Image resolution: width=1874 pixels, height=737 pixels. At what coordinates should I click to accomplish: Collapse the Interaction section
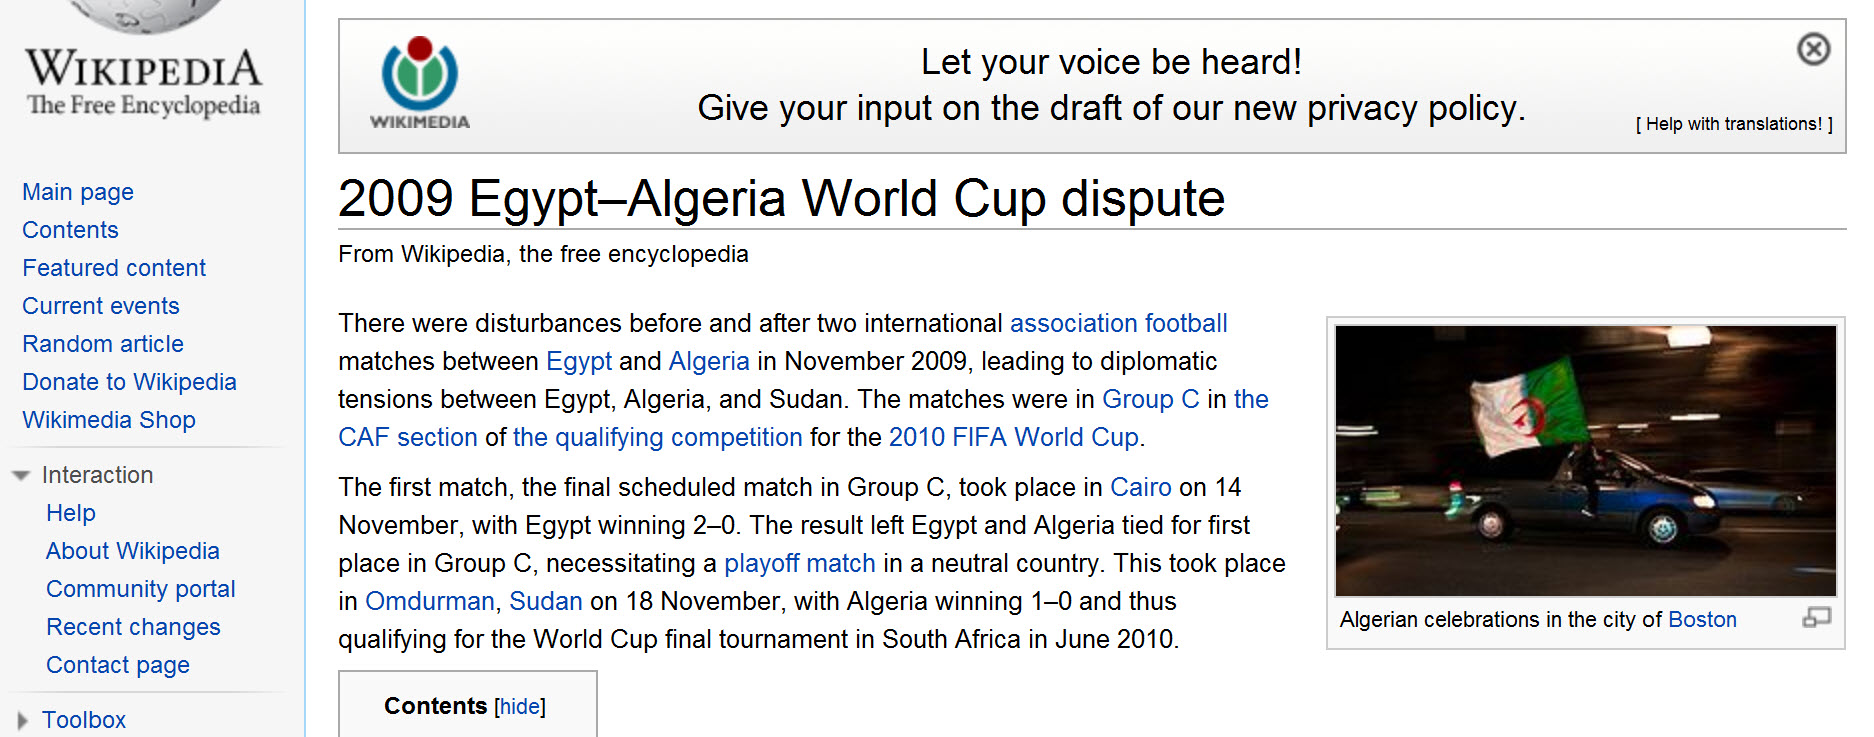pyautogui.click(x=22, y=475)
